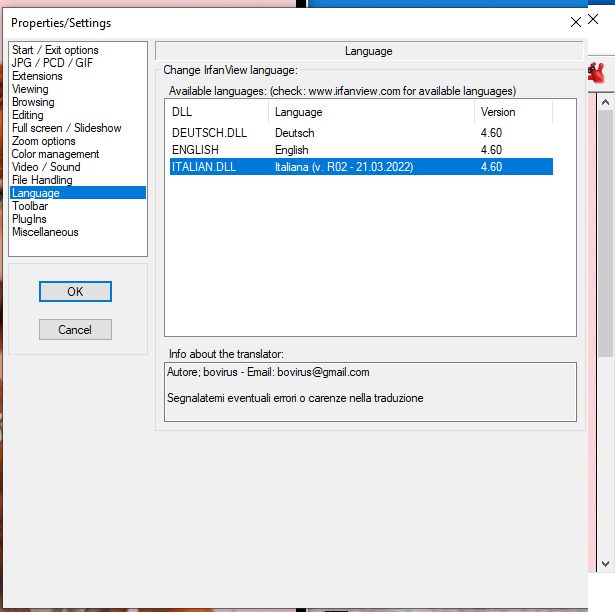
Task: Open the Extensions settings page
Action: tap(37, 76)
